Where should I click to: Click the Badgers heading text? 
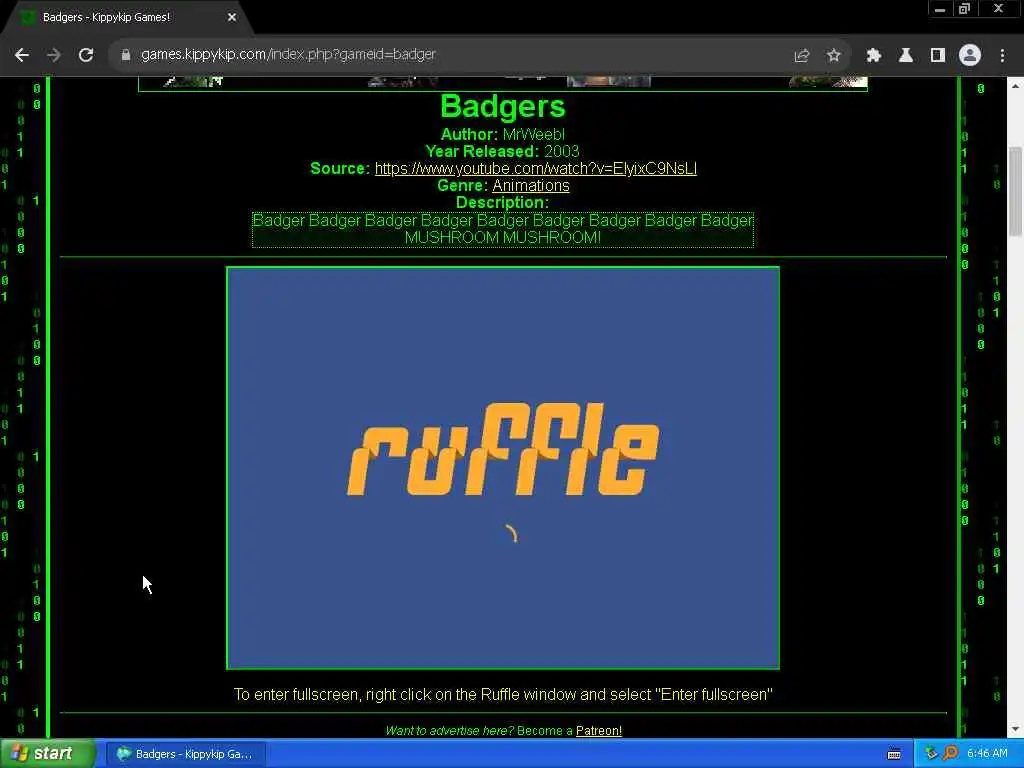click(x=503, y=106)
